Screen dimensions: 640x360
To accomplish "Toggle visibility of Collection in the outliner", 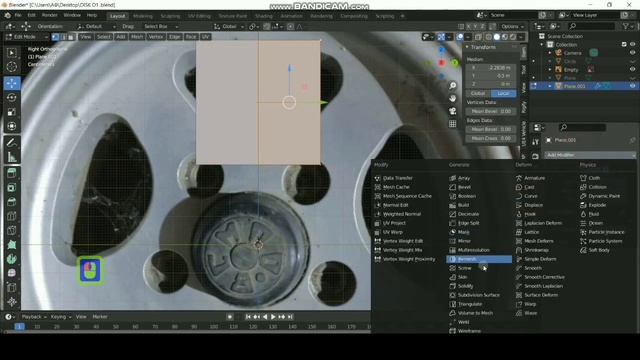I will 633,44.
